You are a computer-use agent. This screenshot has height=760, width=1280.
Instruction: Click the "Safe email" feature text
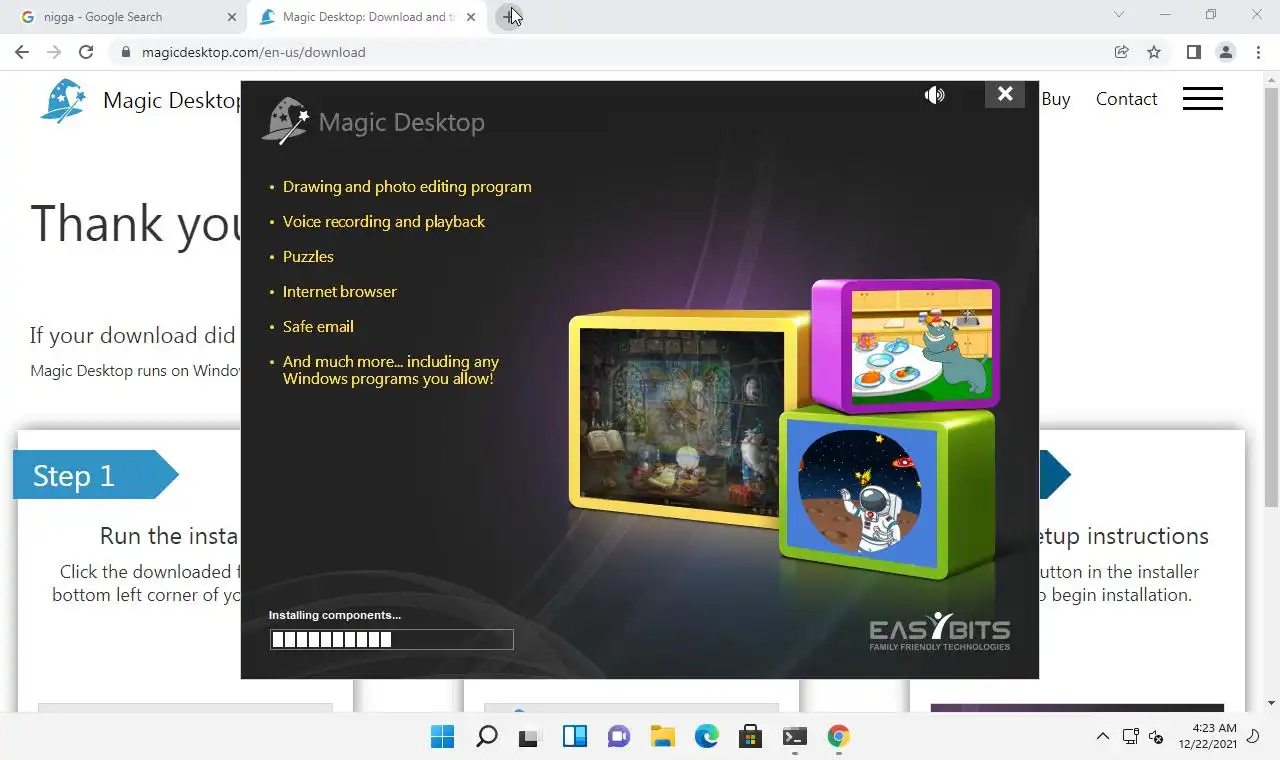(318, 327)
